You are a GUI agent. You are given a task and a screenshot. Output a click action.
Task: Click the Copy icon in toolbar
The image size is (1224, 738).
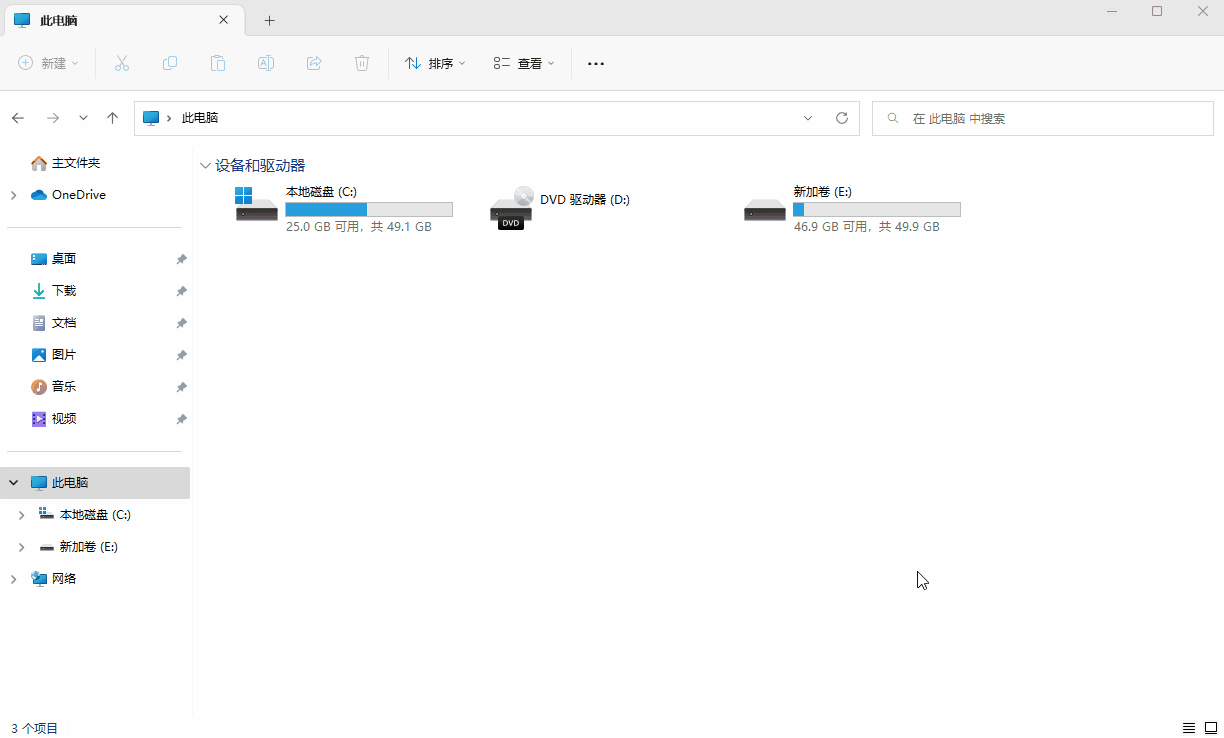[x=170, y=63]
